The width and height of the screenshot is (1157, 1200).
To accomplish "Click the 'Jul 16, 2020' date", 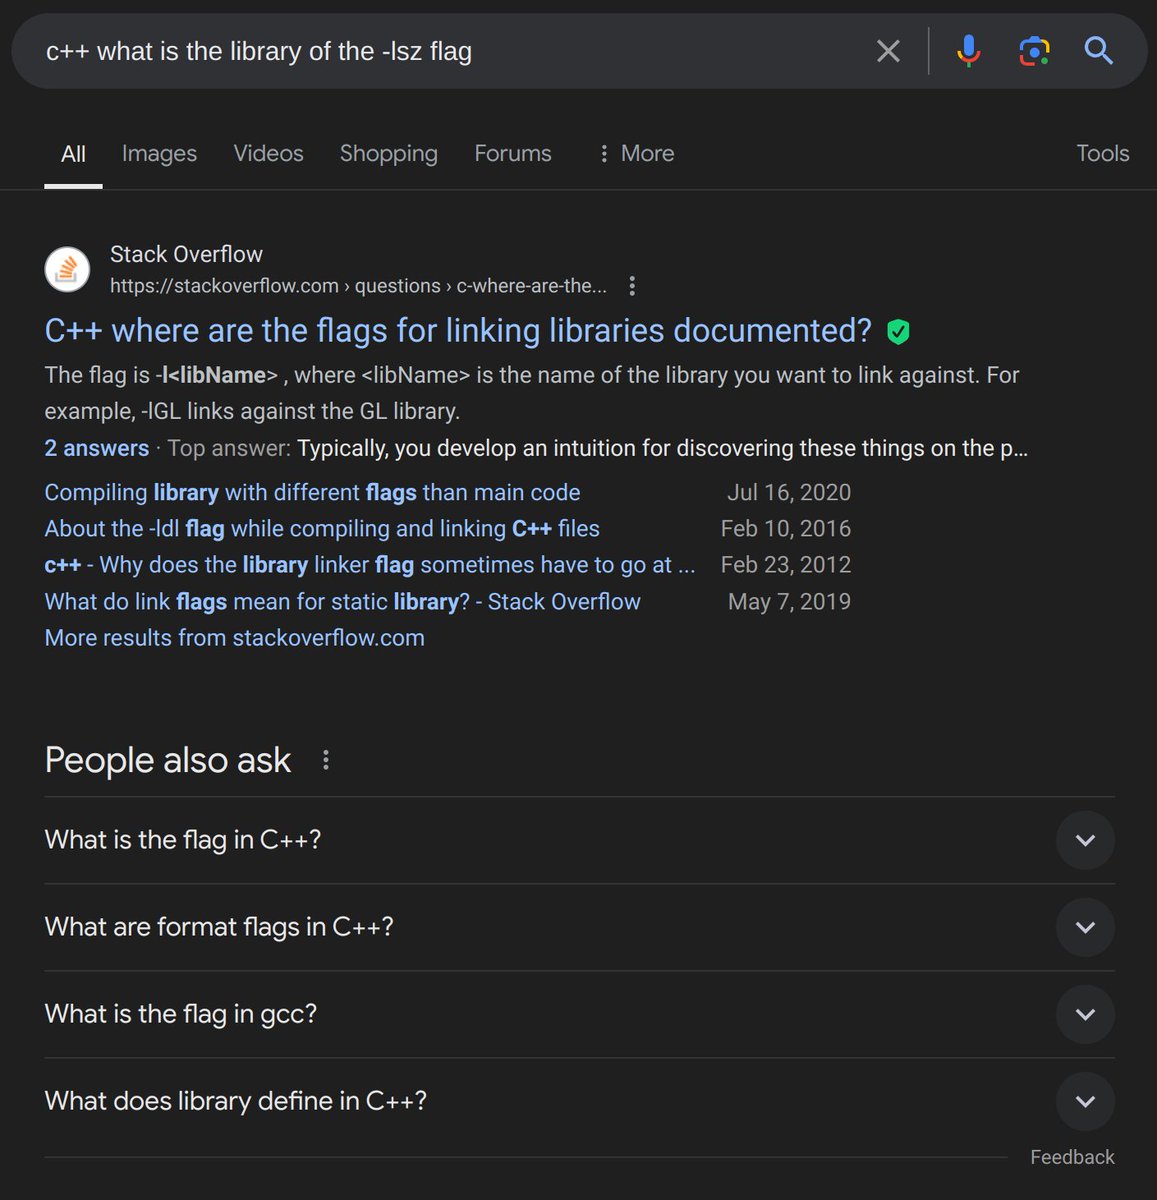I will click(789, 492).
